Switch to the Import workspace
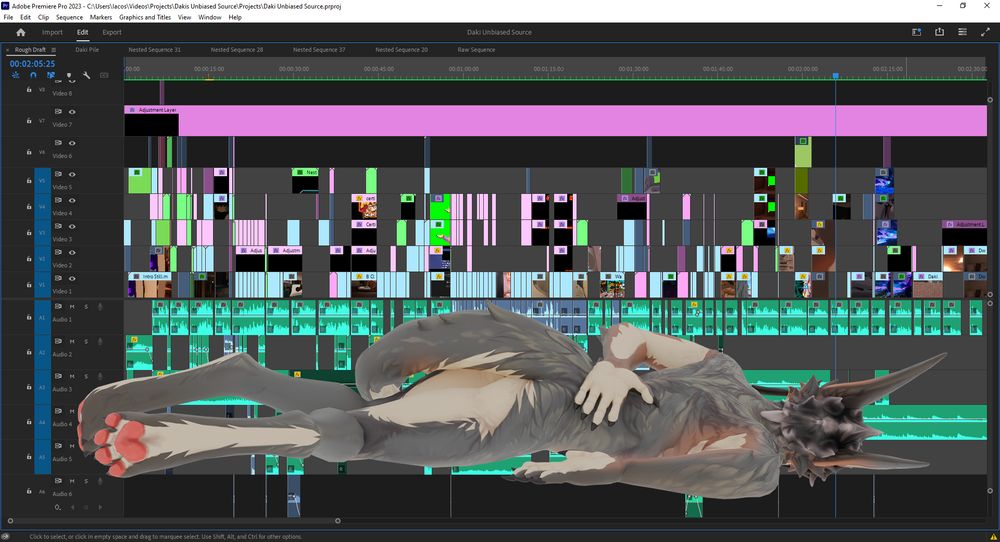Viewport: 1000px width, 542px height. pyautogui.click(x=52, y=32)
